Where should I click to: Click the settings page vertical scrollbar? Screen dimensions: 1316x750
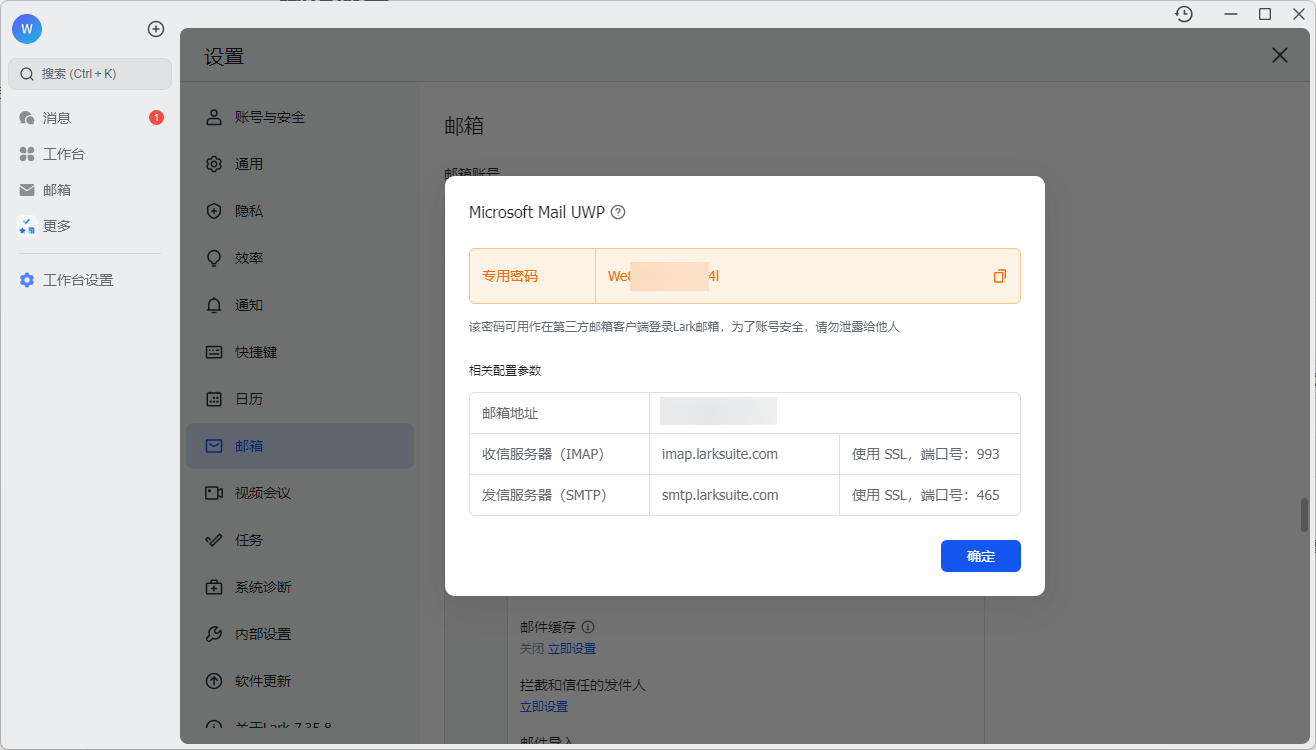pyautogui.click(x=1304, y=514)
